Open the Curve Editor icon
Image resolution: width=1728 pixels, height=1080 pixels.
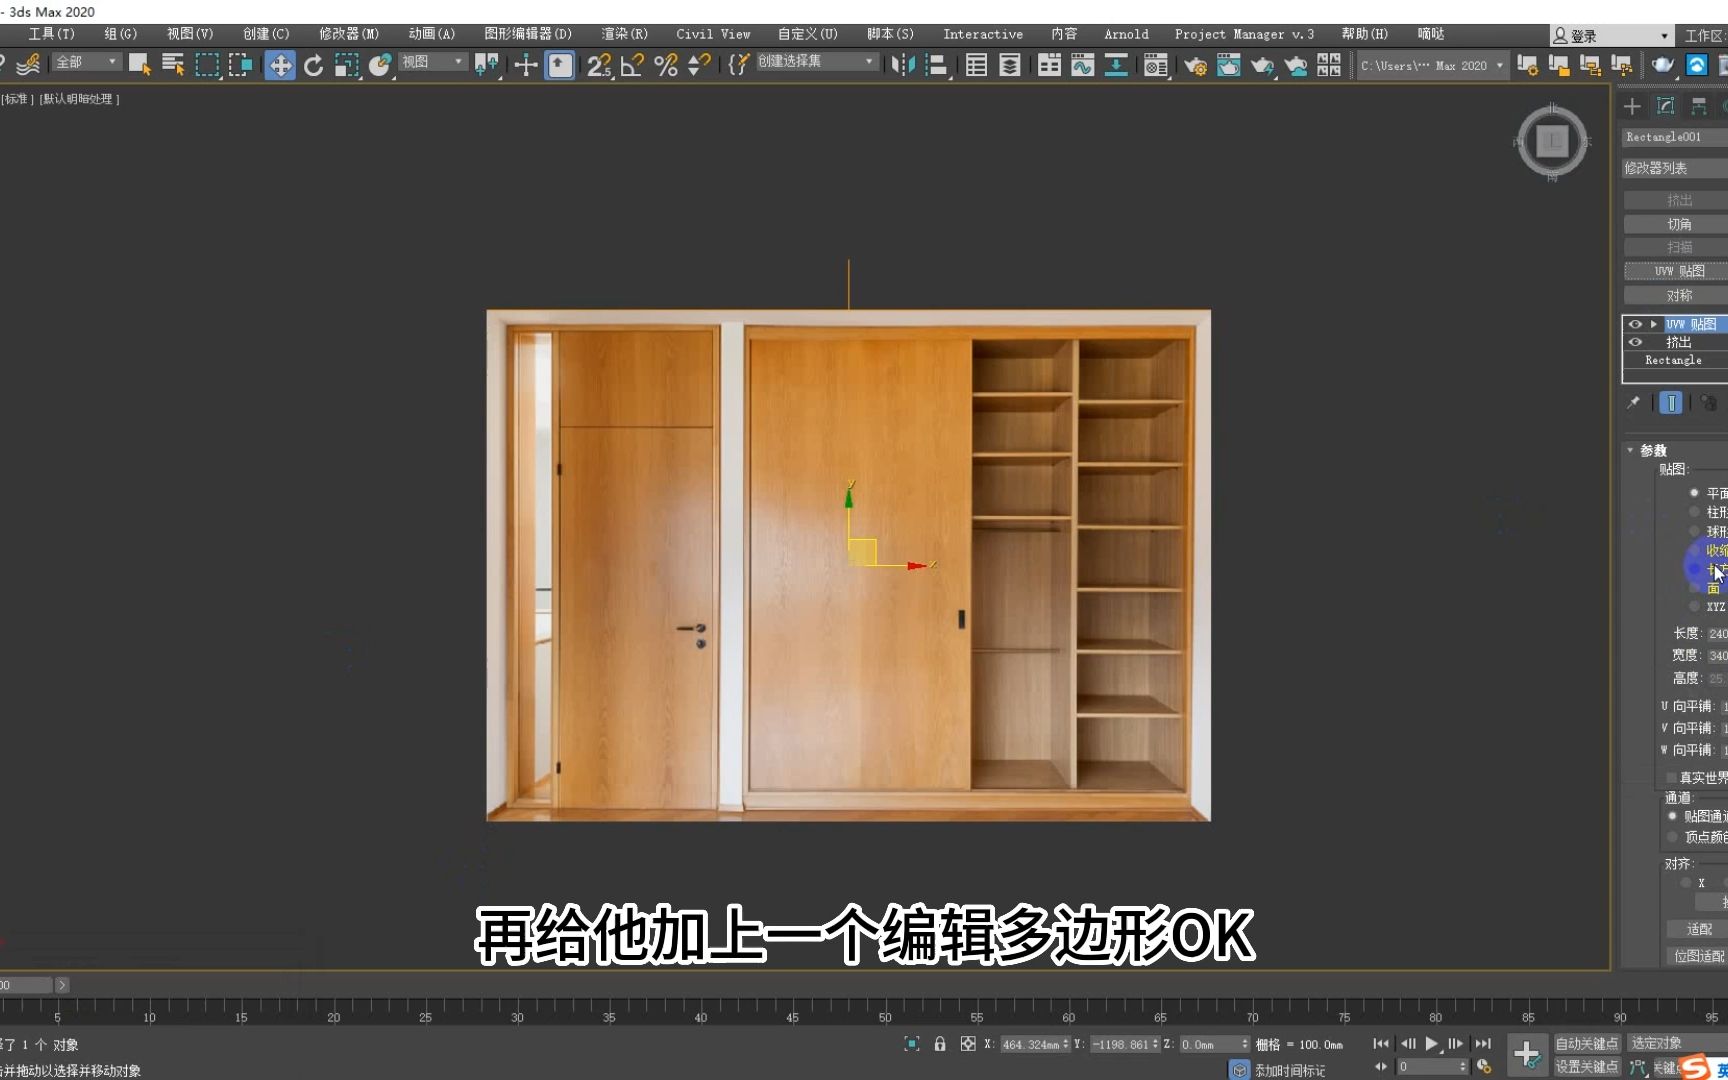click(x=1082, y=65)
